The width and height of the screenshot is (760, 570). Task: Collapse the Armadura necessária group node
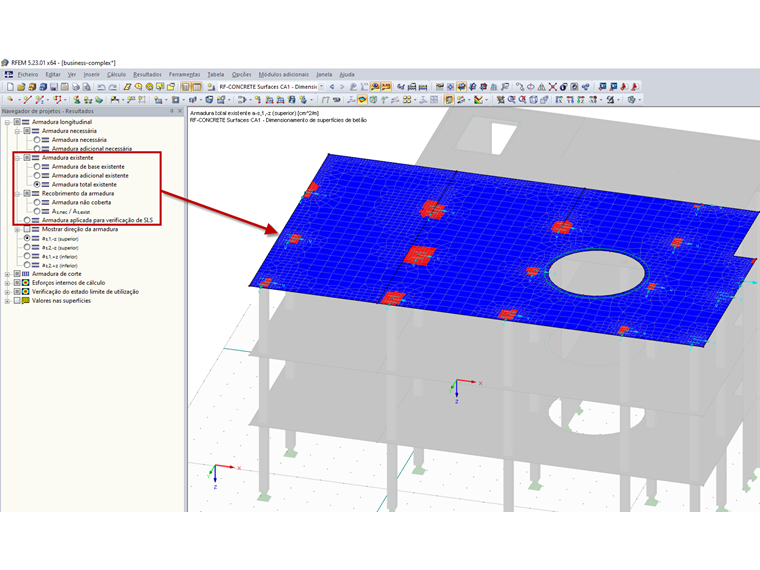(17, 131)
